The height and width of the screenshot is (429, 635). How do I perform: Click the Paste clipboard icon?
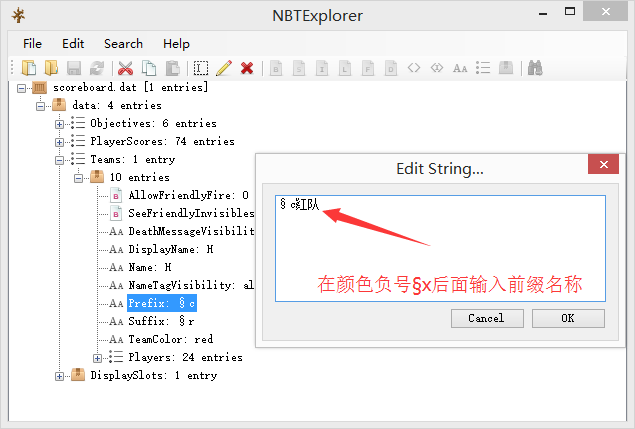(172, 68)
